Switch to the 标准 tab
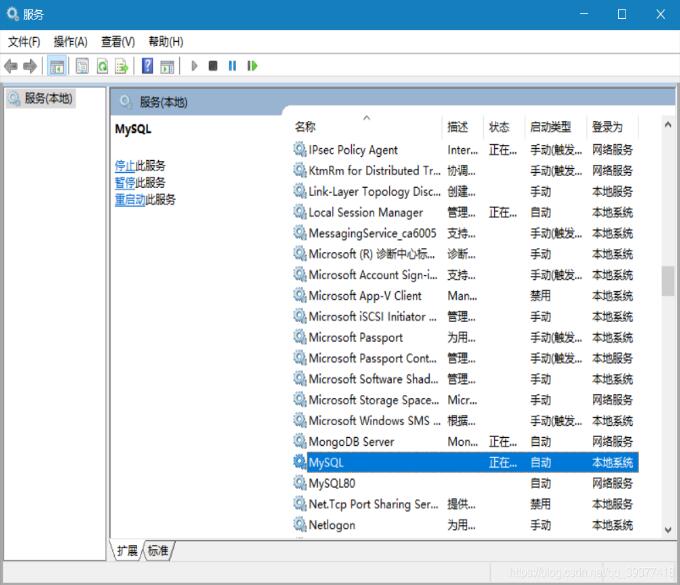The width and height of the screenshot is (680, 585). click(158, 550)
